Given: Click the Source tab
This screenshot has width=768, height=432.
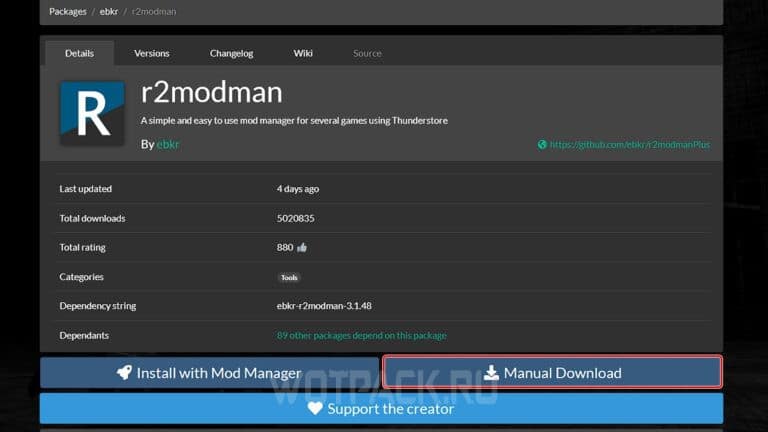Looking at the screenshot, I should point(367,53).
